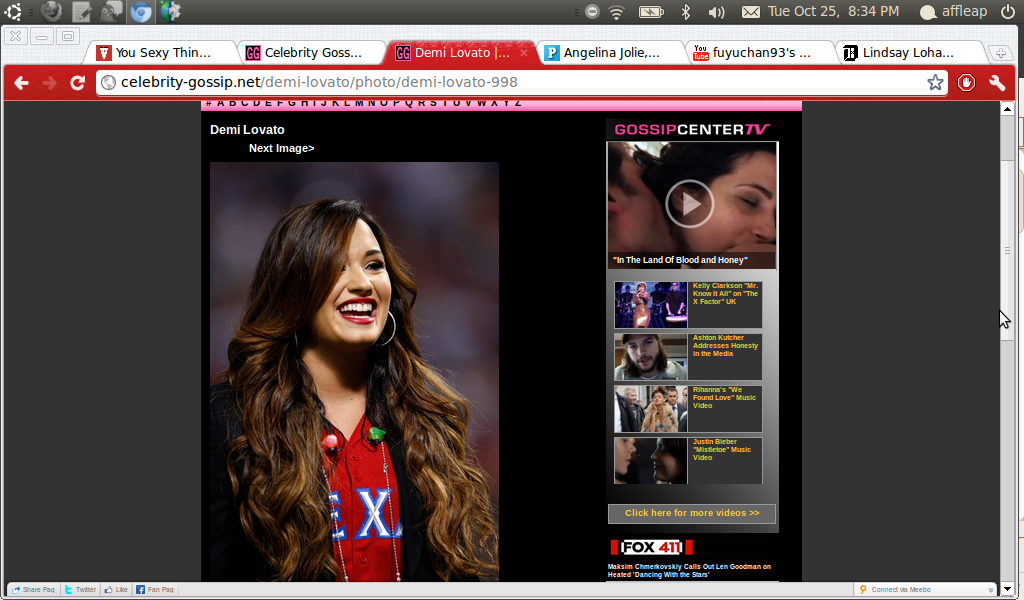Click the Next Image link

point(281,148)
